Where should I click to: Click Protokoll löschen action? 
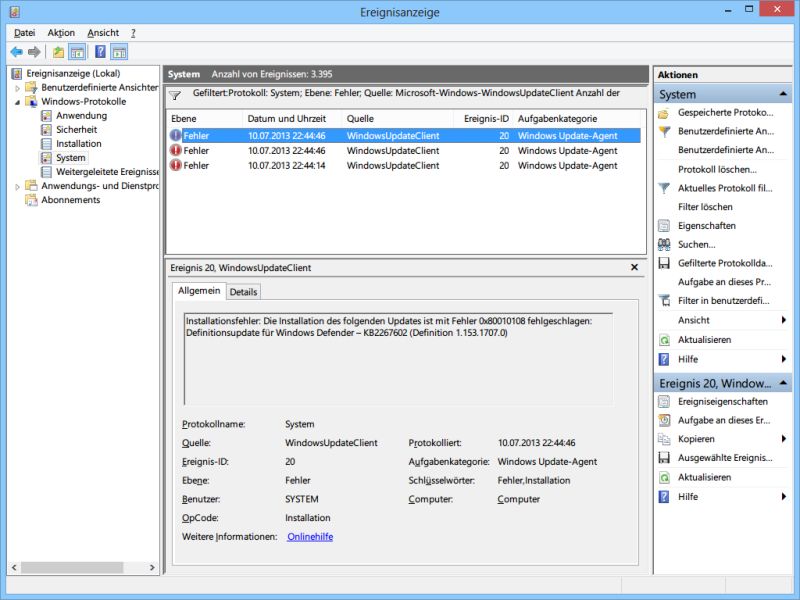click(717, 169)
